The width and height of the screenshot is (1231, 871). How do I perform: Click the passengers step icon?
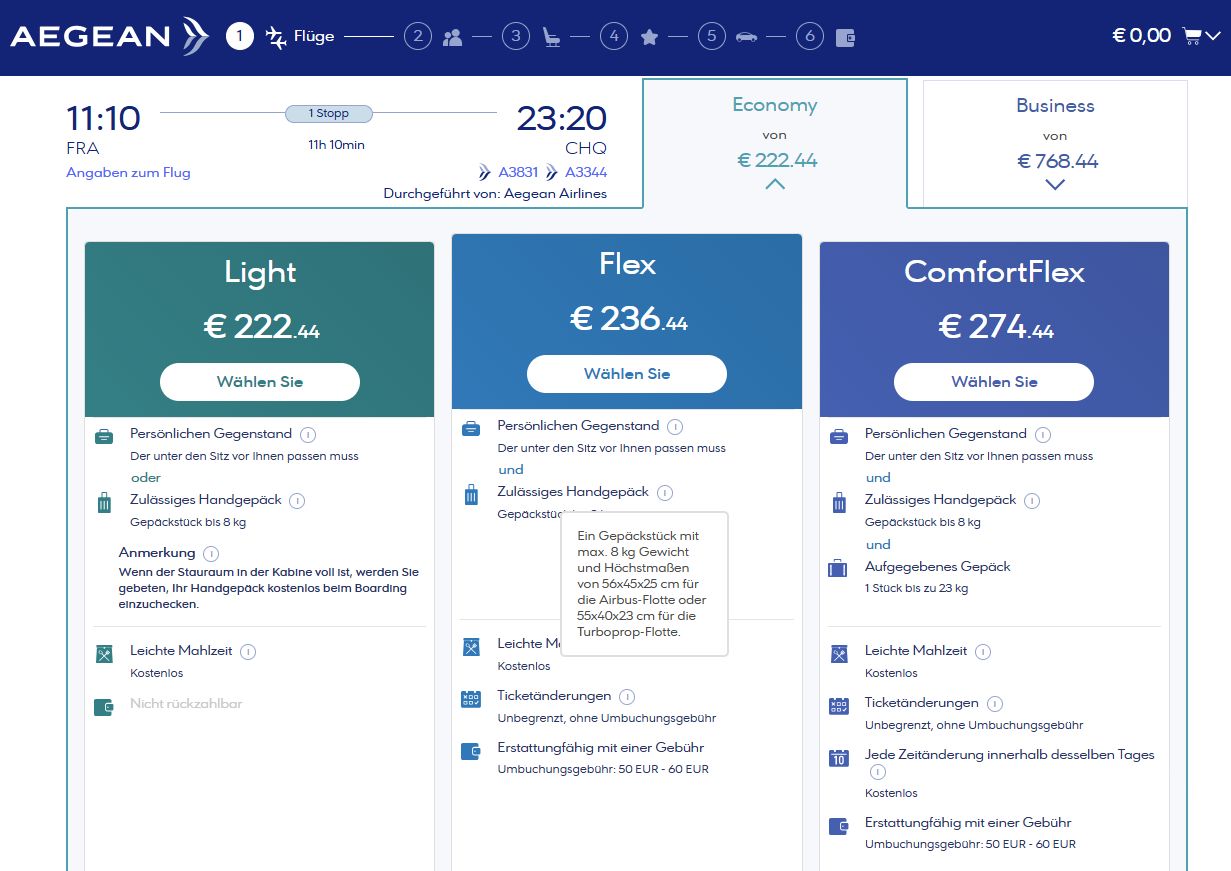click(x=453, y=38)
